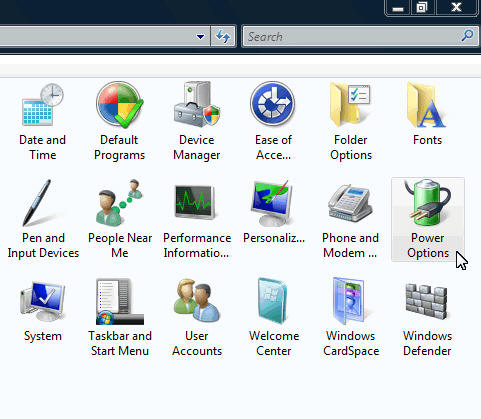Screen dimensions: 481x419
Task: Launch Windows Defender
Action: pyautogui.click(x=427, y=317)
